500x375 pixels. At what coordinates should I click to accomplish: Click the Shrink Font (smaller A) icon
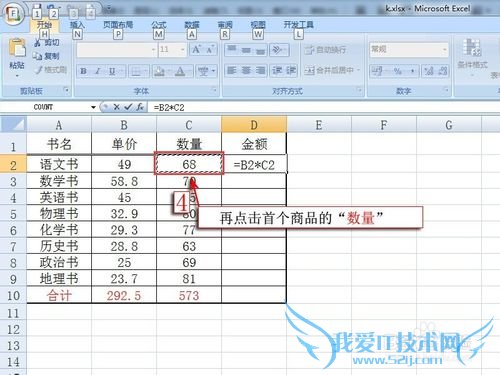tap(210, 50)
